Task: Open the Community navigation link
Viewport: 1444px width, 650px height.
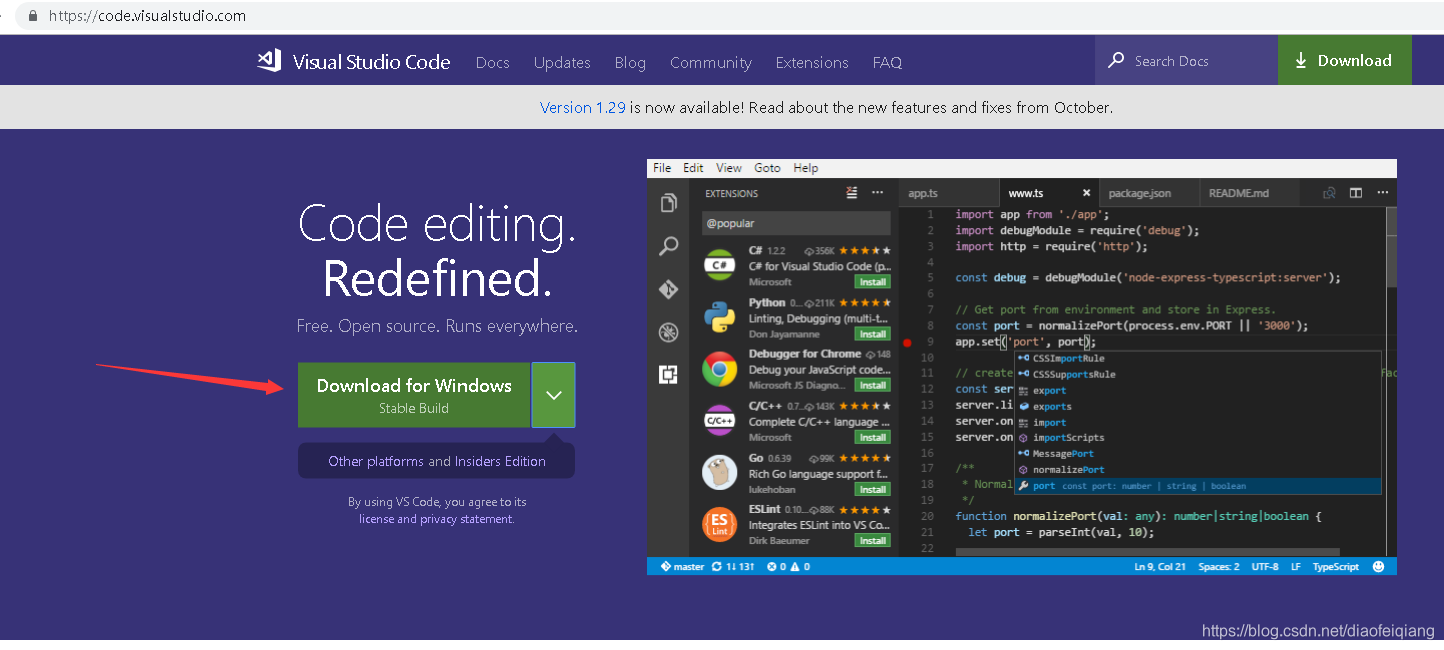Action: tap(711, 62)
